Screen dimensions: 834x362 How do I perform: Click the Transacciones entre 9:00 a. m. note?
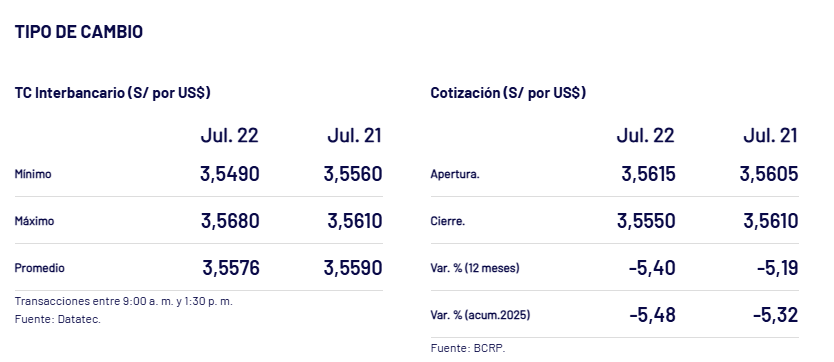[123, 301]
